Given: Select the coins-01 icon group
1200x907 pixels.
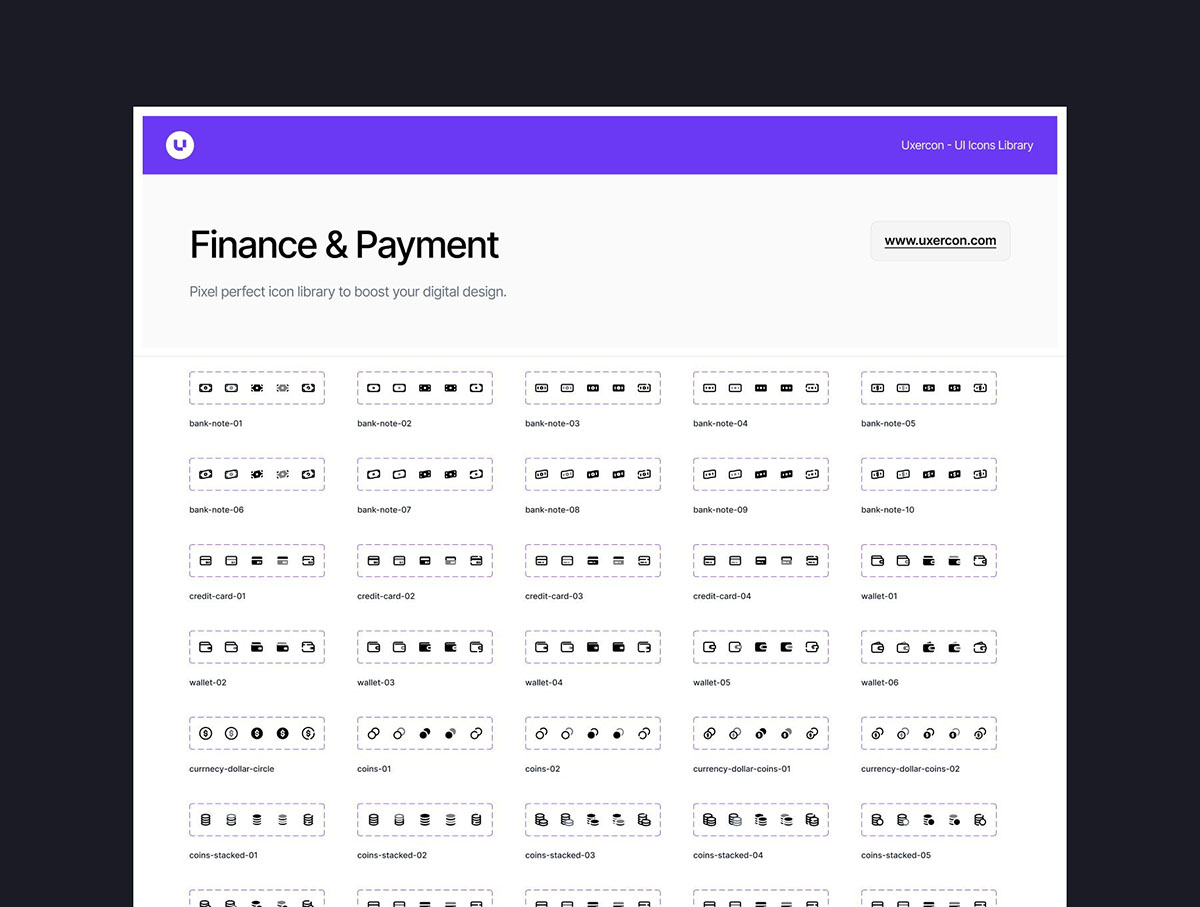Looking at the screenshot, I should (x=425, y=733).
